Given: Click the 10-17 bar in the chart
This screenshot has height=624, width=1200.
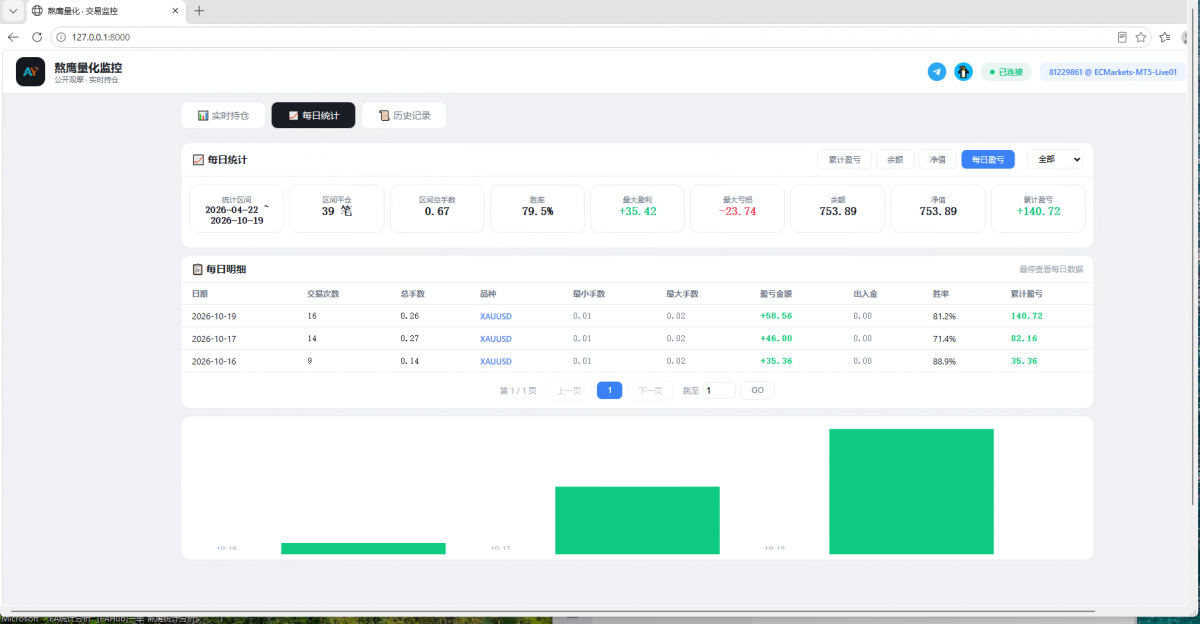Looking at the screenshot, I should pos(637,520).
